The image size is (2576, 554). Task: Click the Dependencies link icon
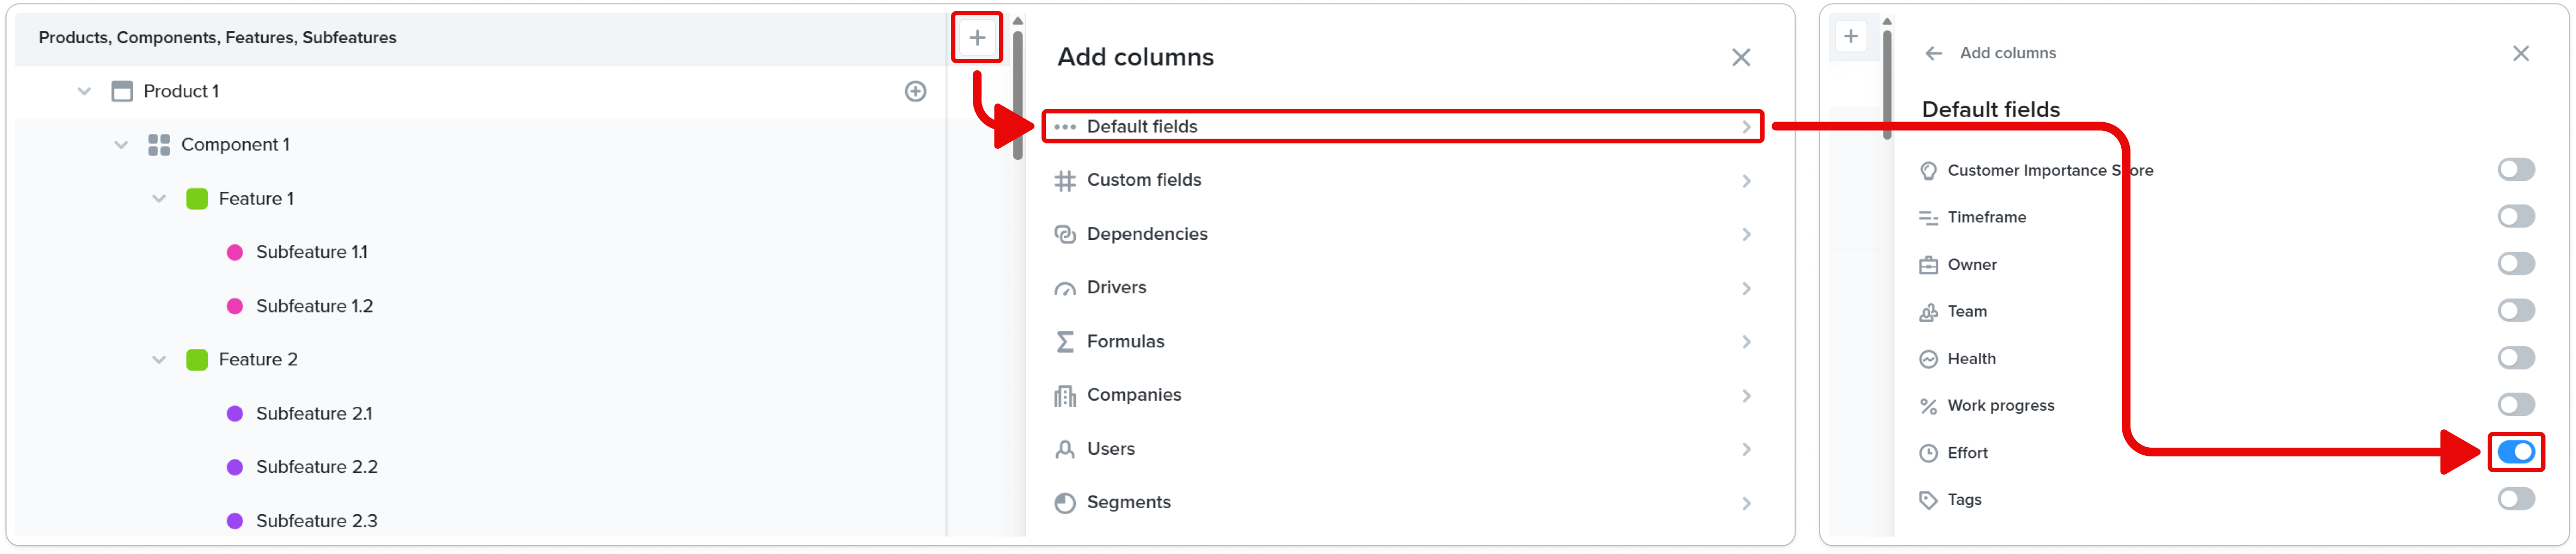[x=1065, y=234]
